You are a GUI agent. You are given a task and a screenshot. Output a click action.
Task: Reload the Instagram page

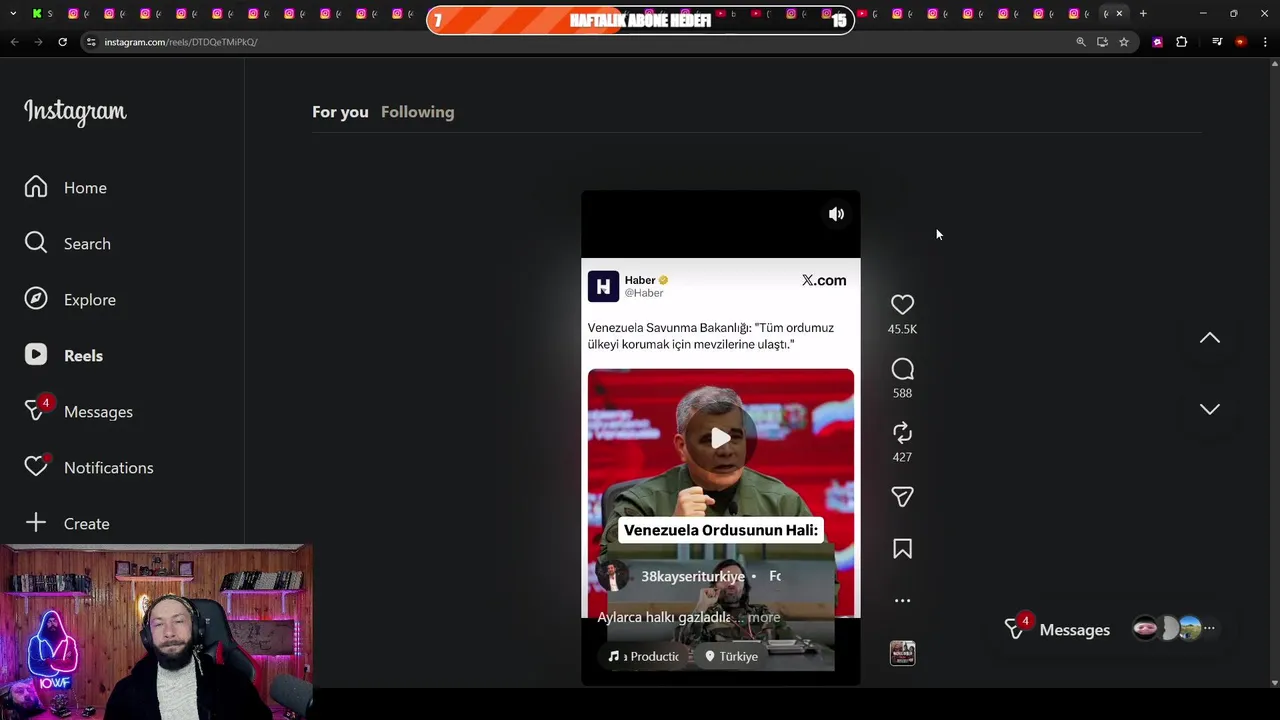tap(62, 42)
